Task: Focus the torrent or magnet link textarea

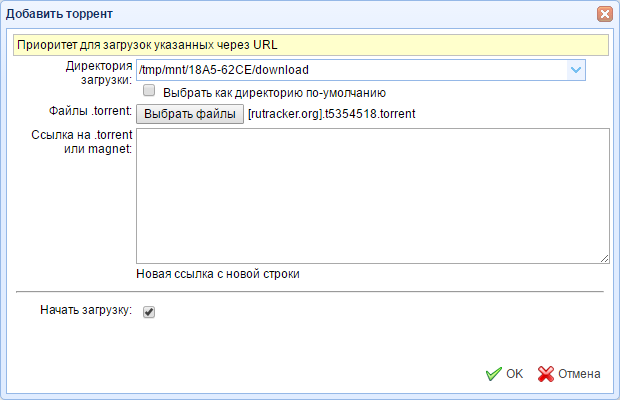Action: pyautogui.click(x=372, y=195)
